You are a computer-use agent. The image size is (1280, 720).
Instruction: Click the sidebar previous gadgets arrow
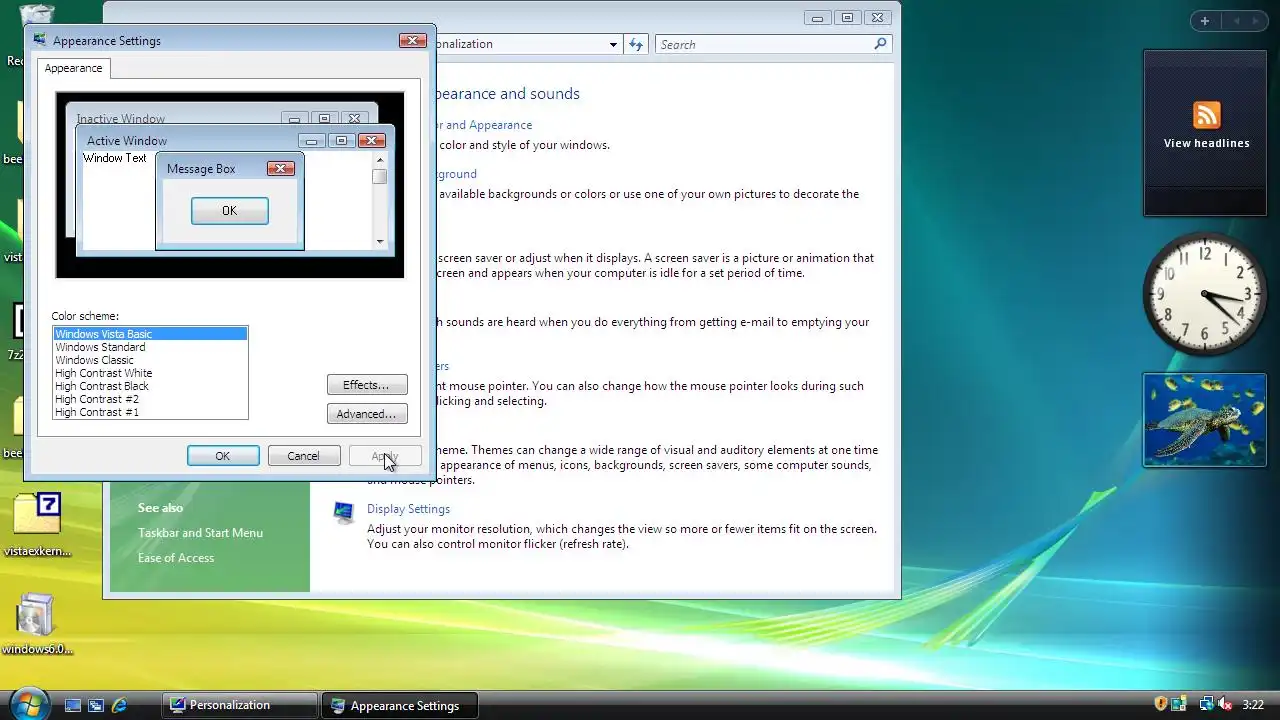[1236, 21]
